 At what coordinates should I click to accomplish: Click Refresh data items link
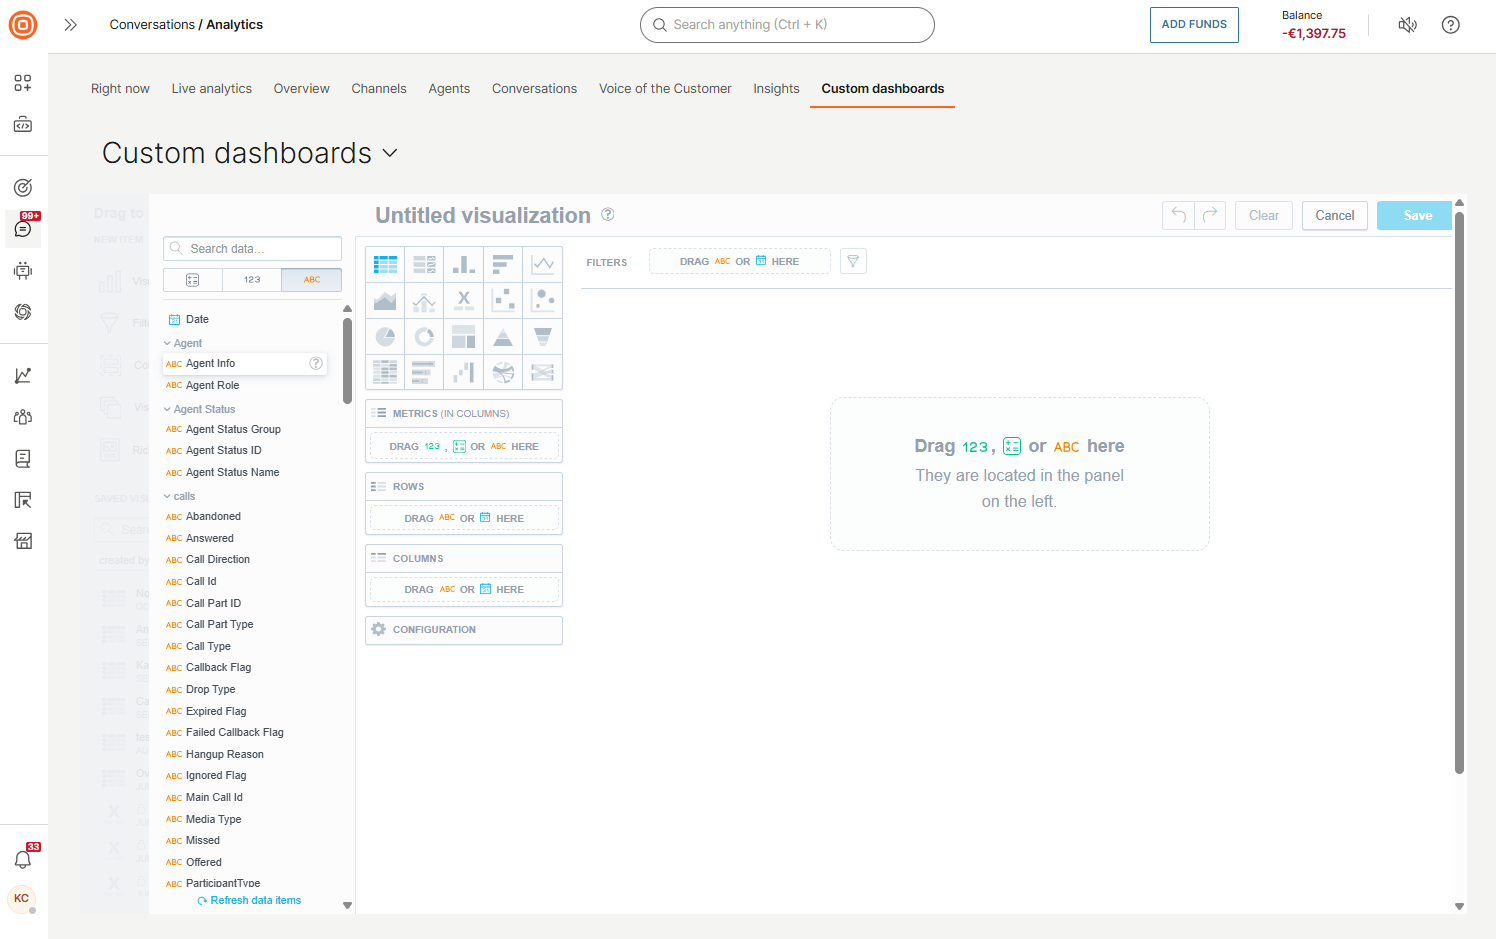coord(249,900)
